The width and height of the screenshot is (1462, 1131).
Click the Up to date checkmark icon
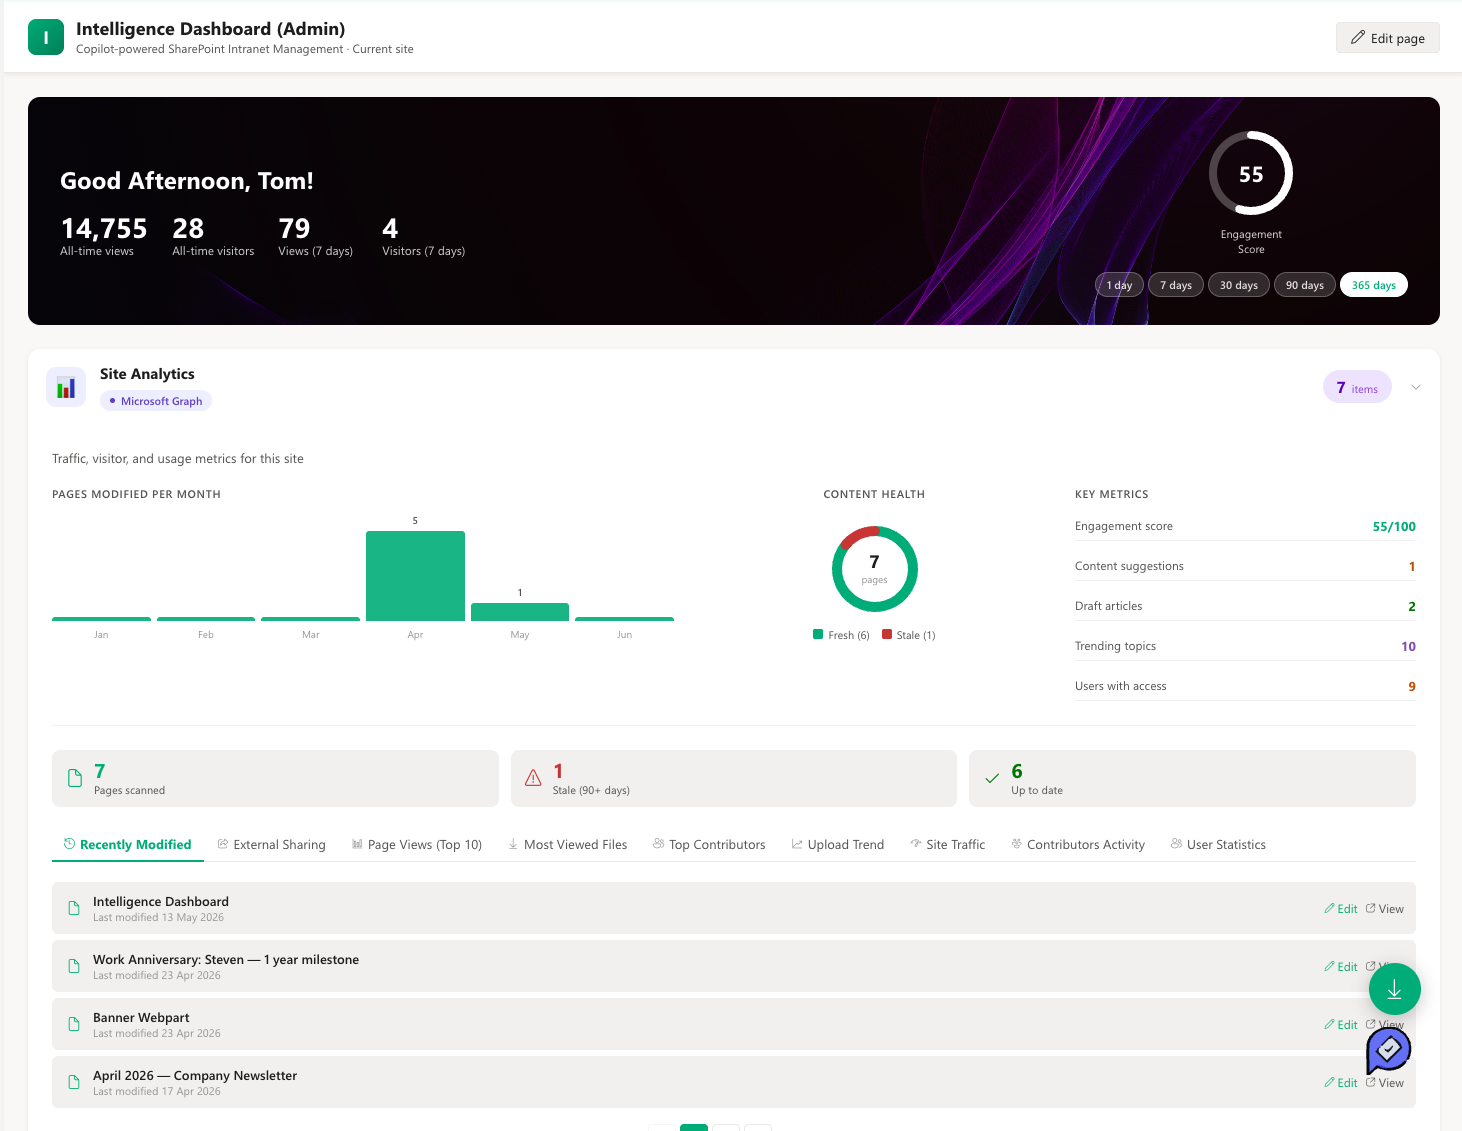tap(992, 778)
